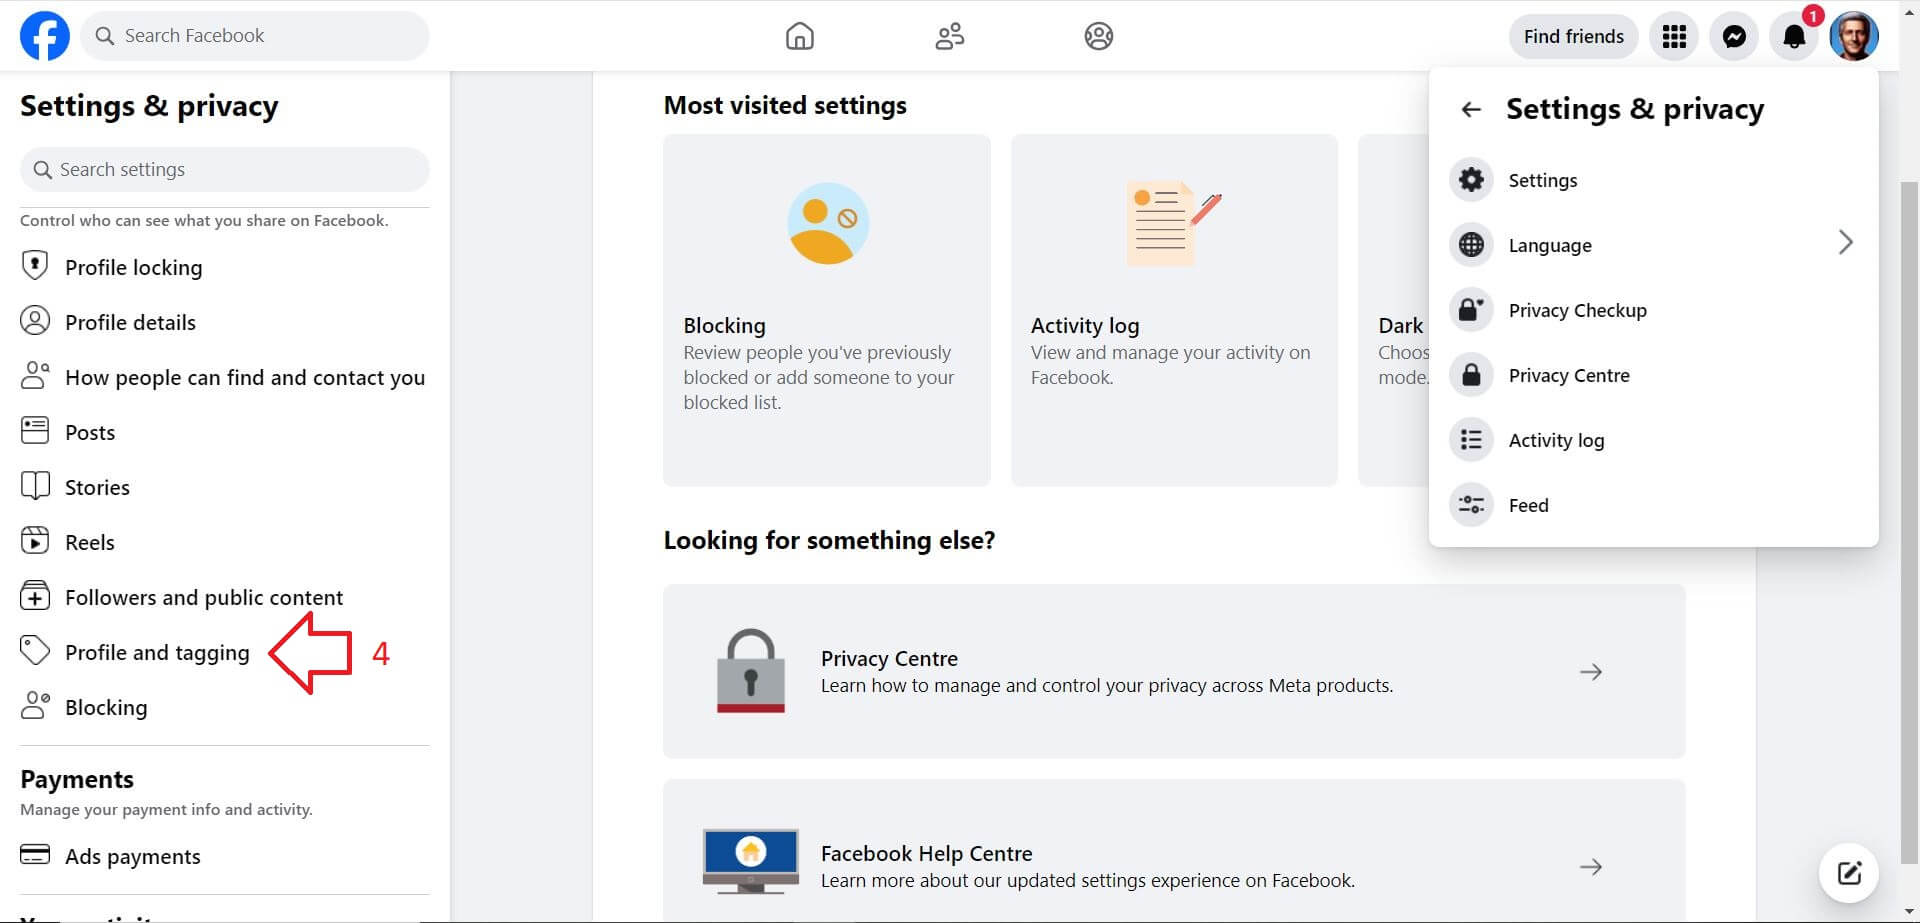Image resolution: width=1920 pixels, height=923 pixels.
Task: Open the apps grid menu icon
Action: click(1674, 37)
